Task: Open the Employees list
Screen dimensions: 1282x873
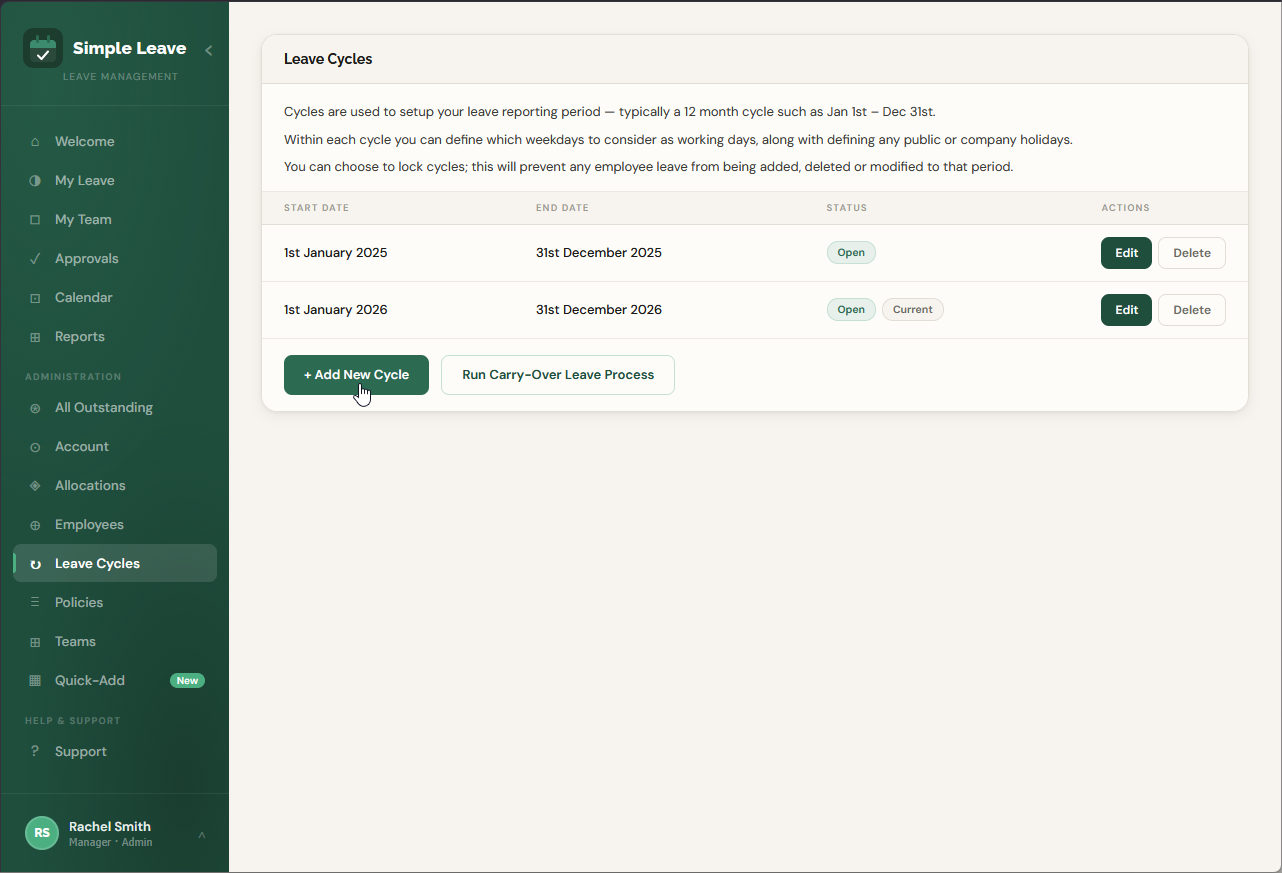Action: 115,525
